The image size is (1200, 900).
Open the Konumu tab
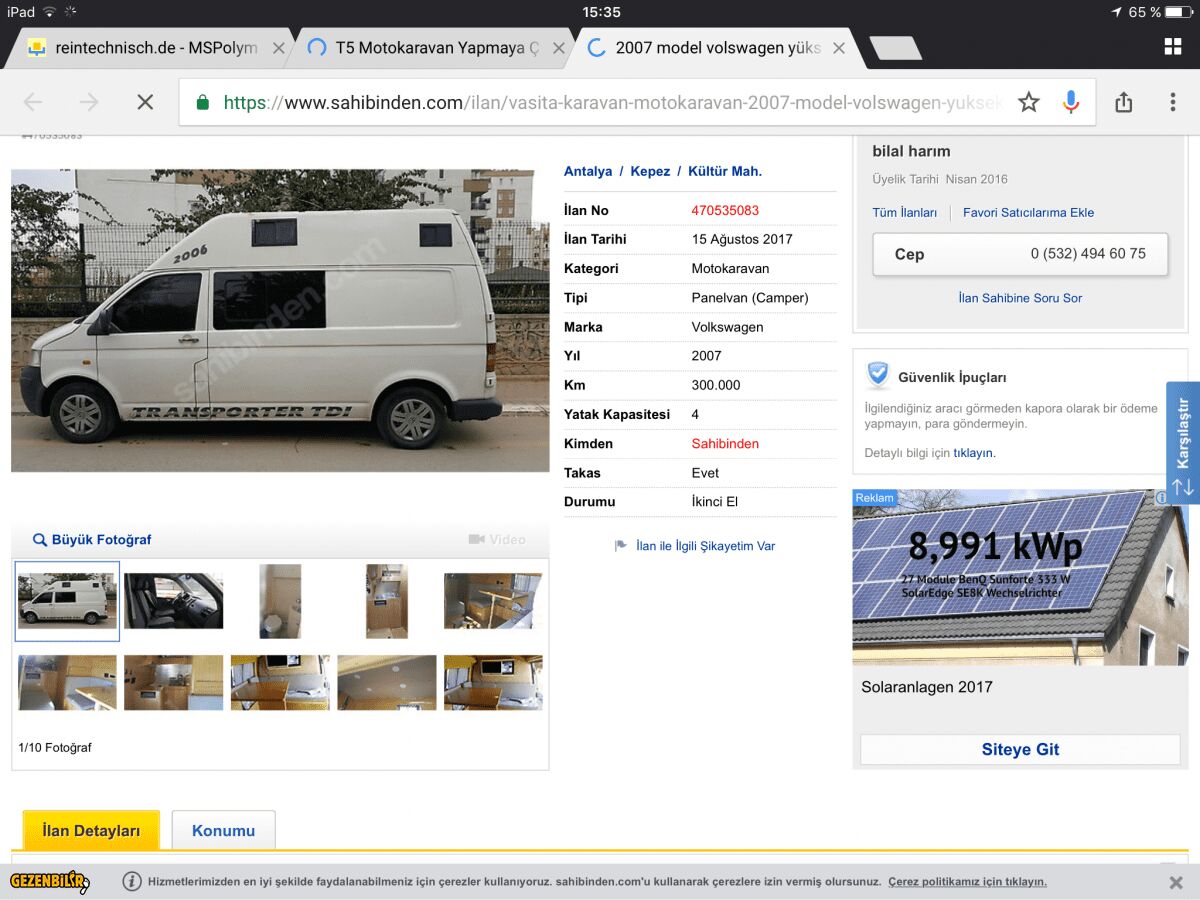[223, 831]
